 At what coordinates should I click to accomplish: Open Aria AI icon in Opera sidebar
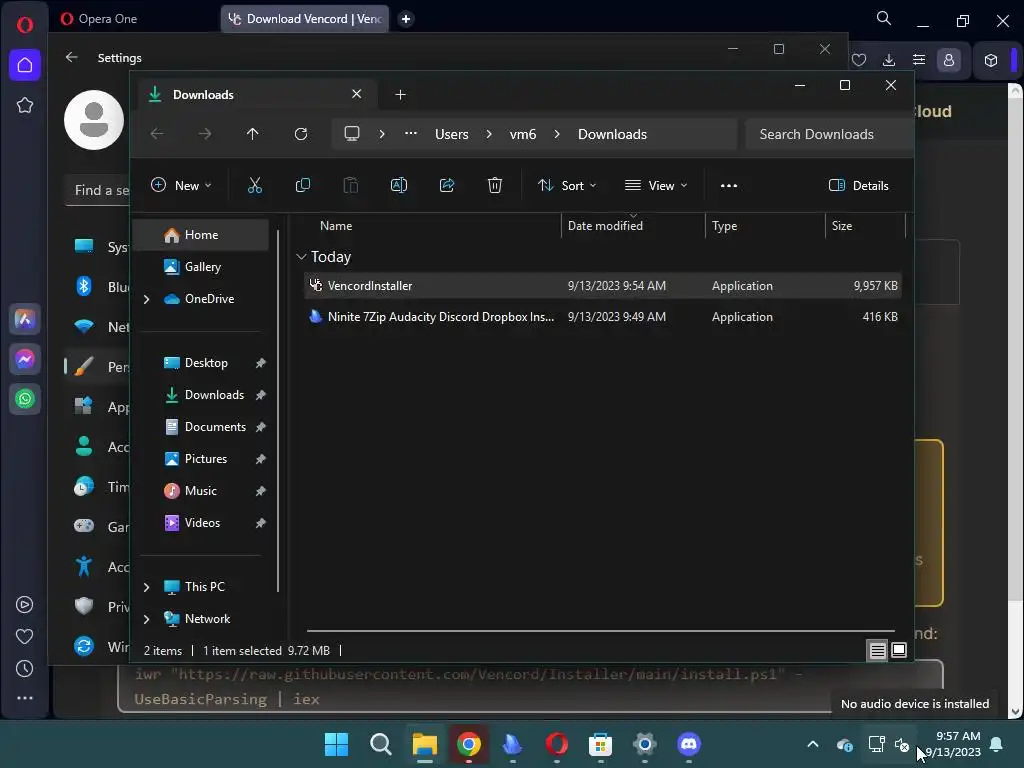coord(25,319)
